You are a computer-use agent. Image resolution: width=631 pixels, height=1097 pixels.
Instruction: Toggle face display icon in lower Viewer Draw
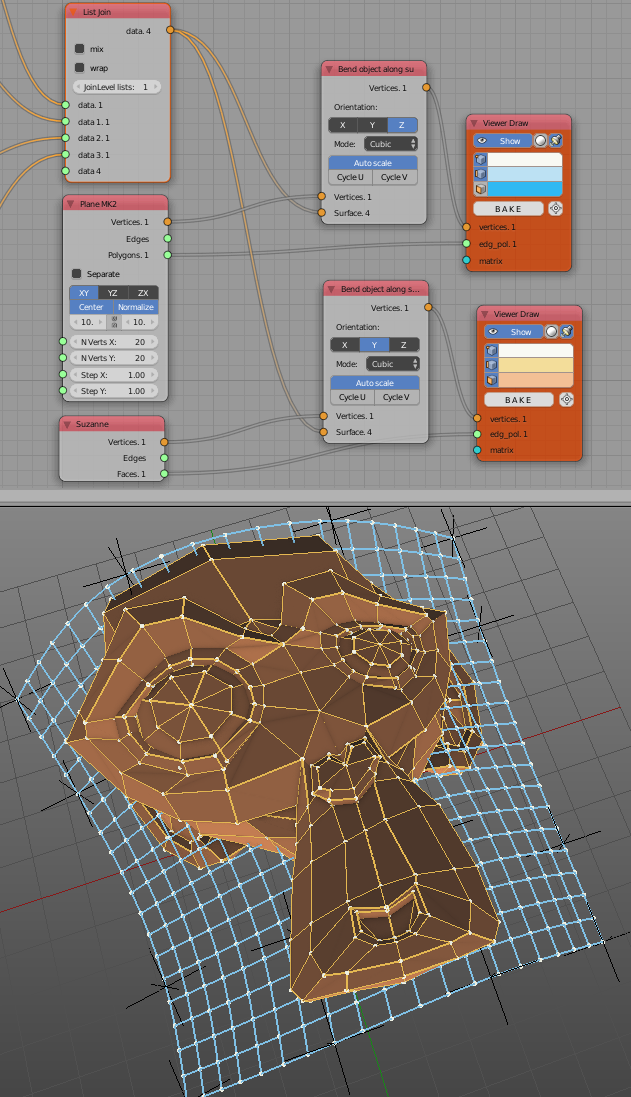point(492,380)
